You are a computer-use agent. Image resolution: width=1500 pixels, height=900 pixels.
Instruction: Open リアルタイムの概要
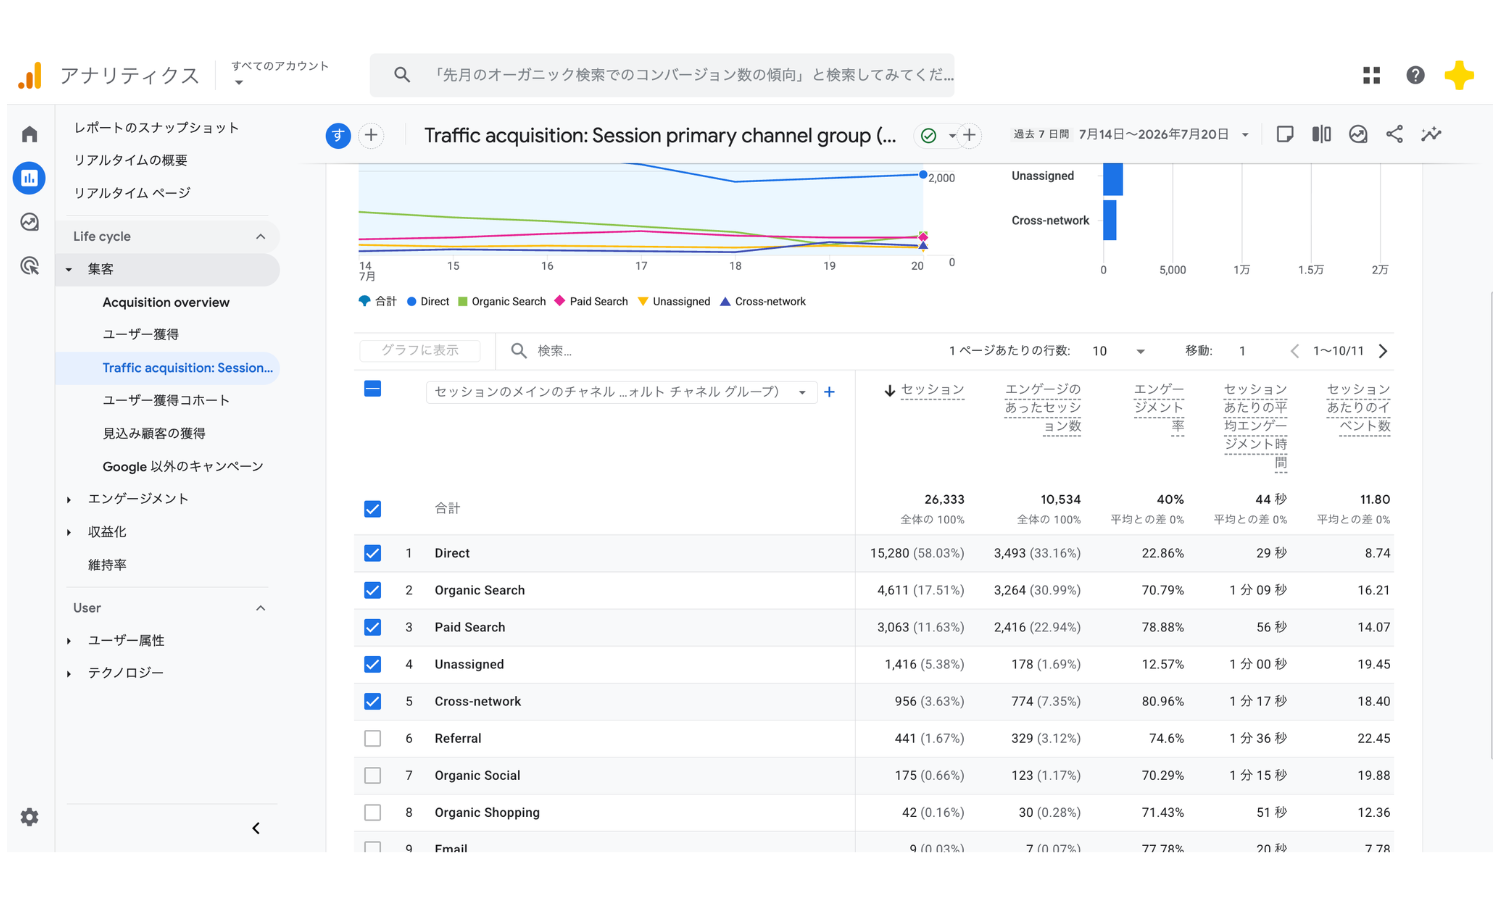point(130,160)
